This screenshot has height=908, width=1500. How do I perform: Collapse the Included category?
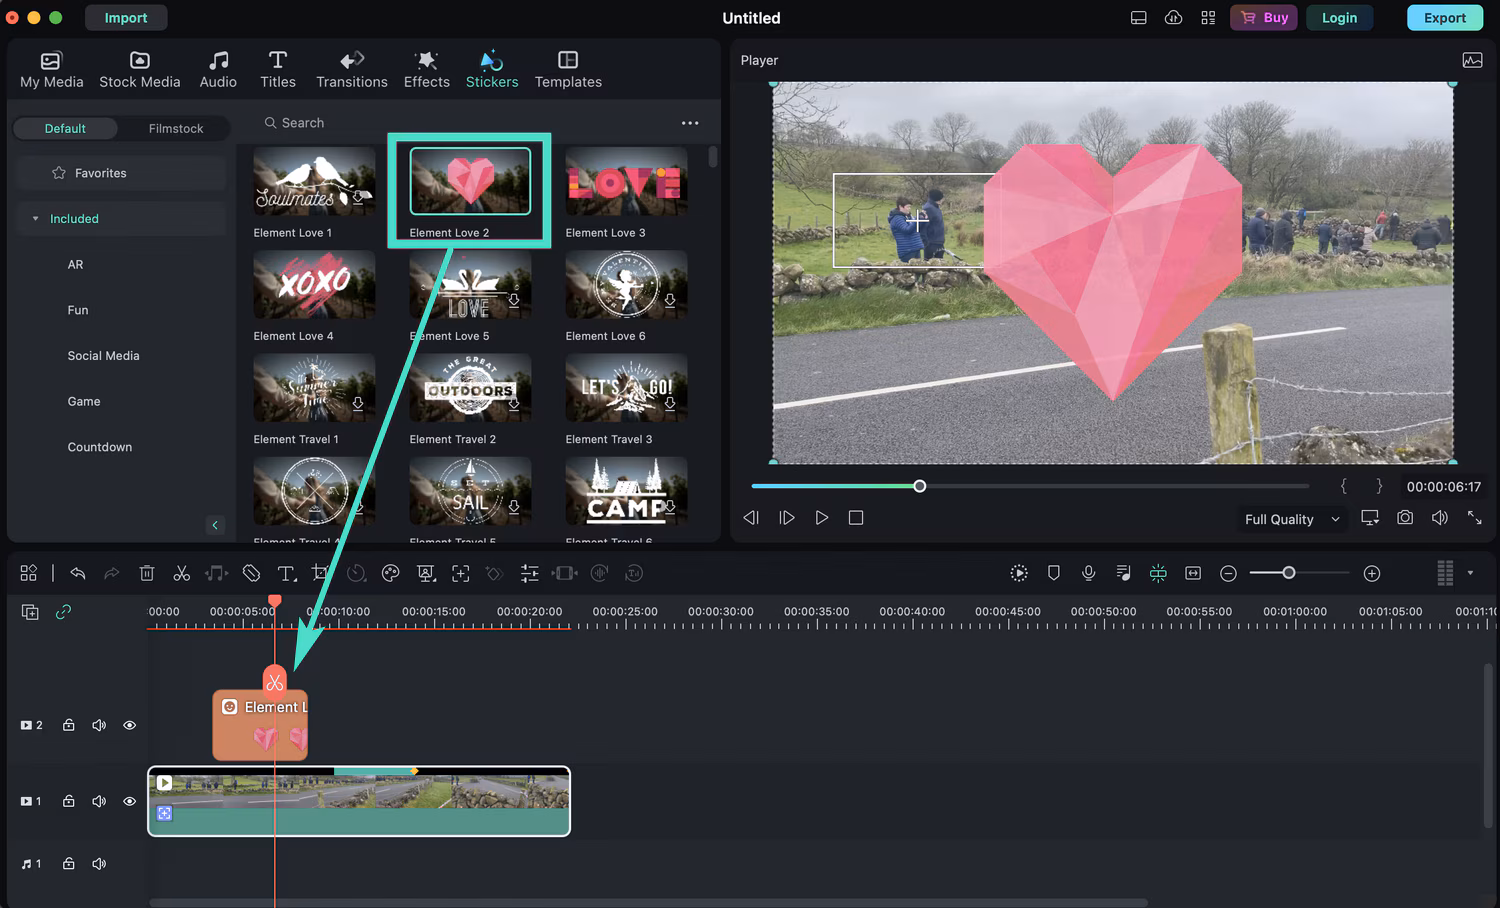(x=36, y=219)
